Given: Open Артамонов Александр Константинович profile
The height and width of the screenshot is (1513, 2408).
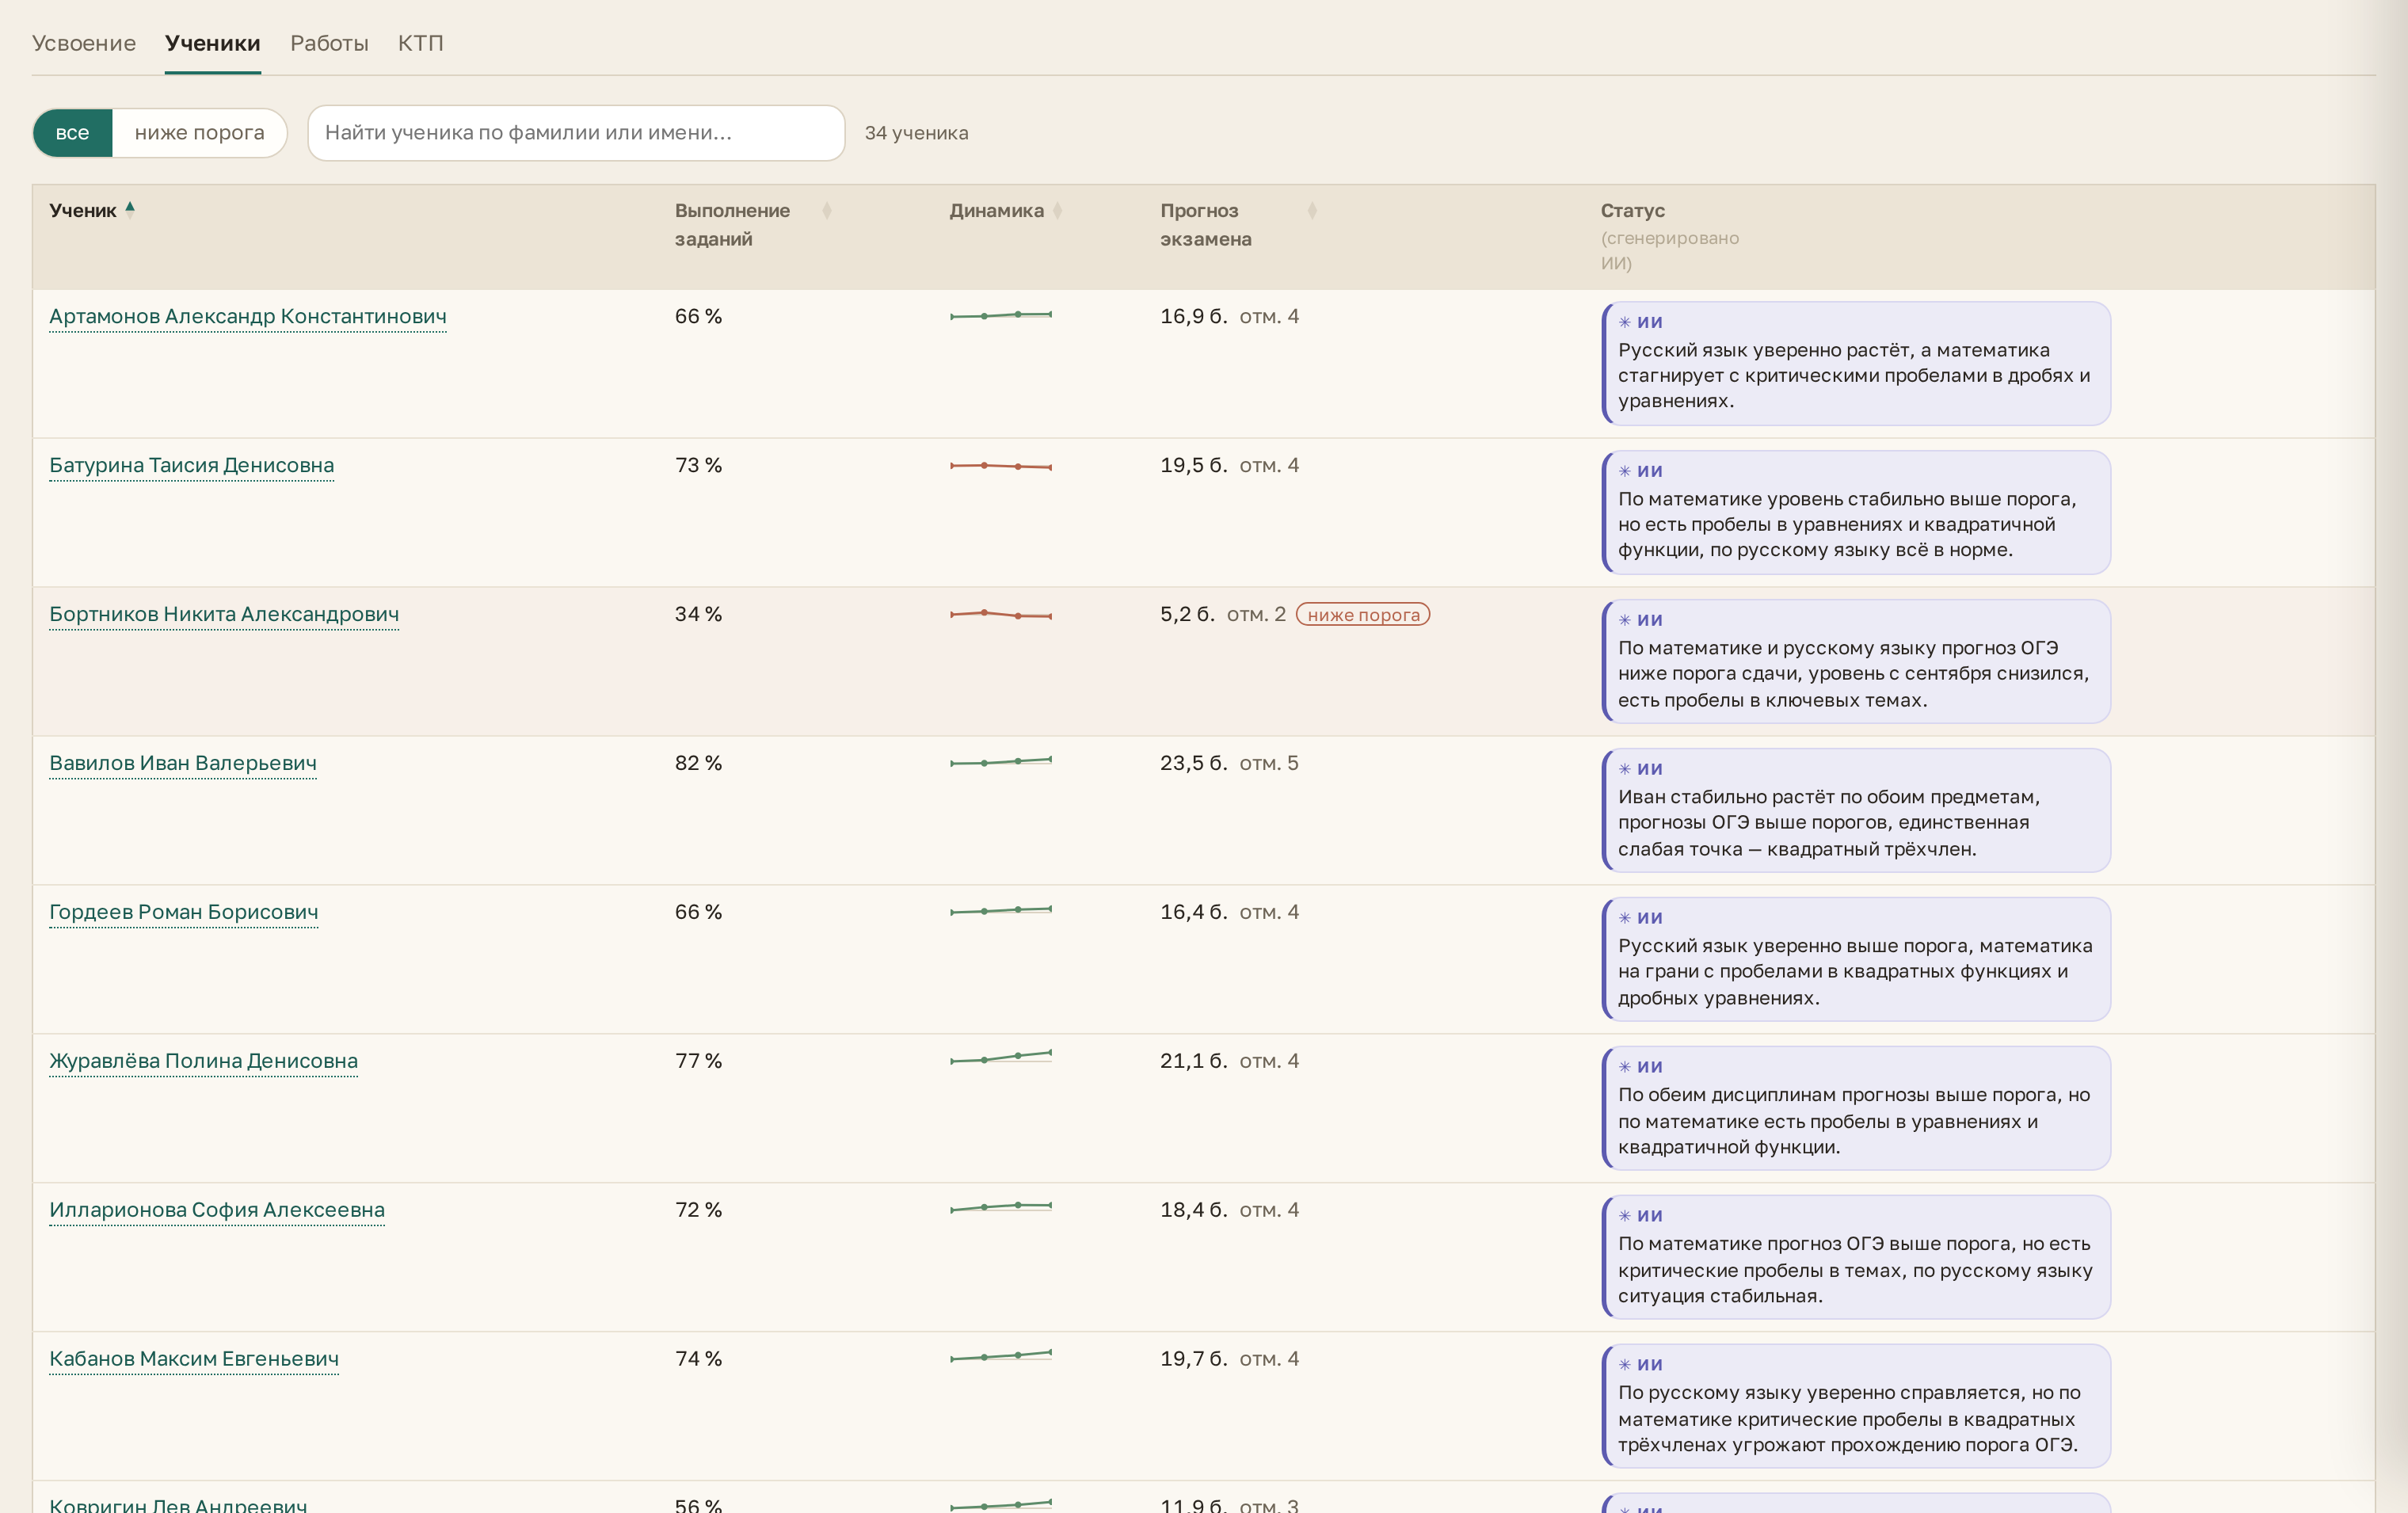Looking at the screenshot, I should click(248, 317).
